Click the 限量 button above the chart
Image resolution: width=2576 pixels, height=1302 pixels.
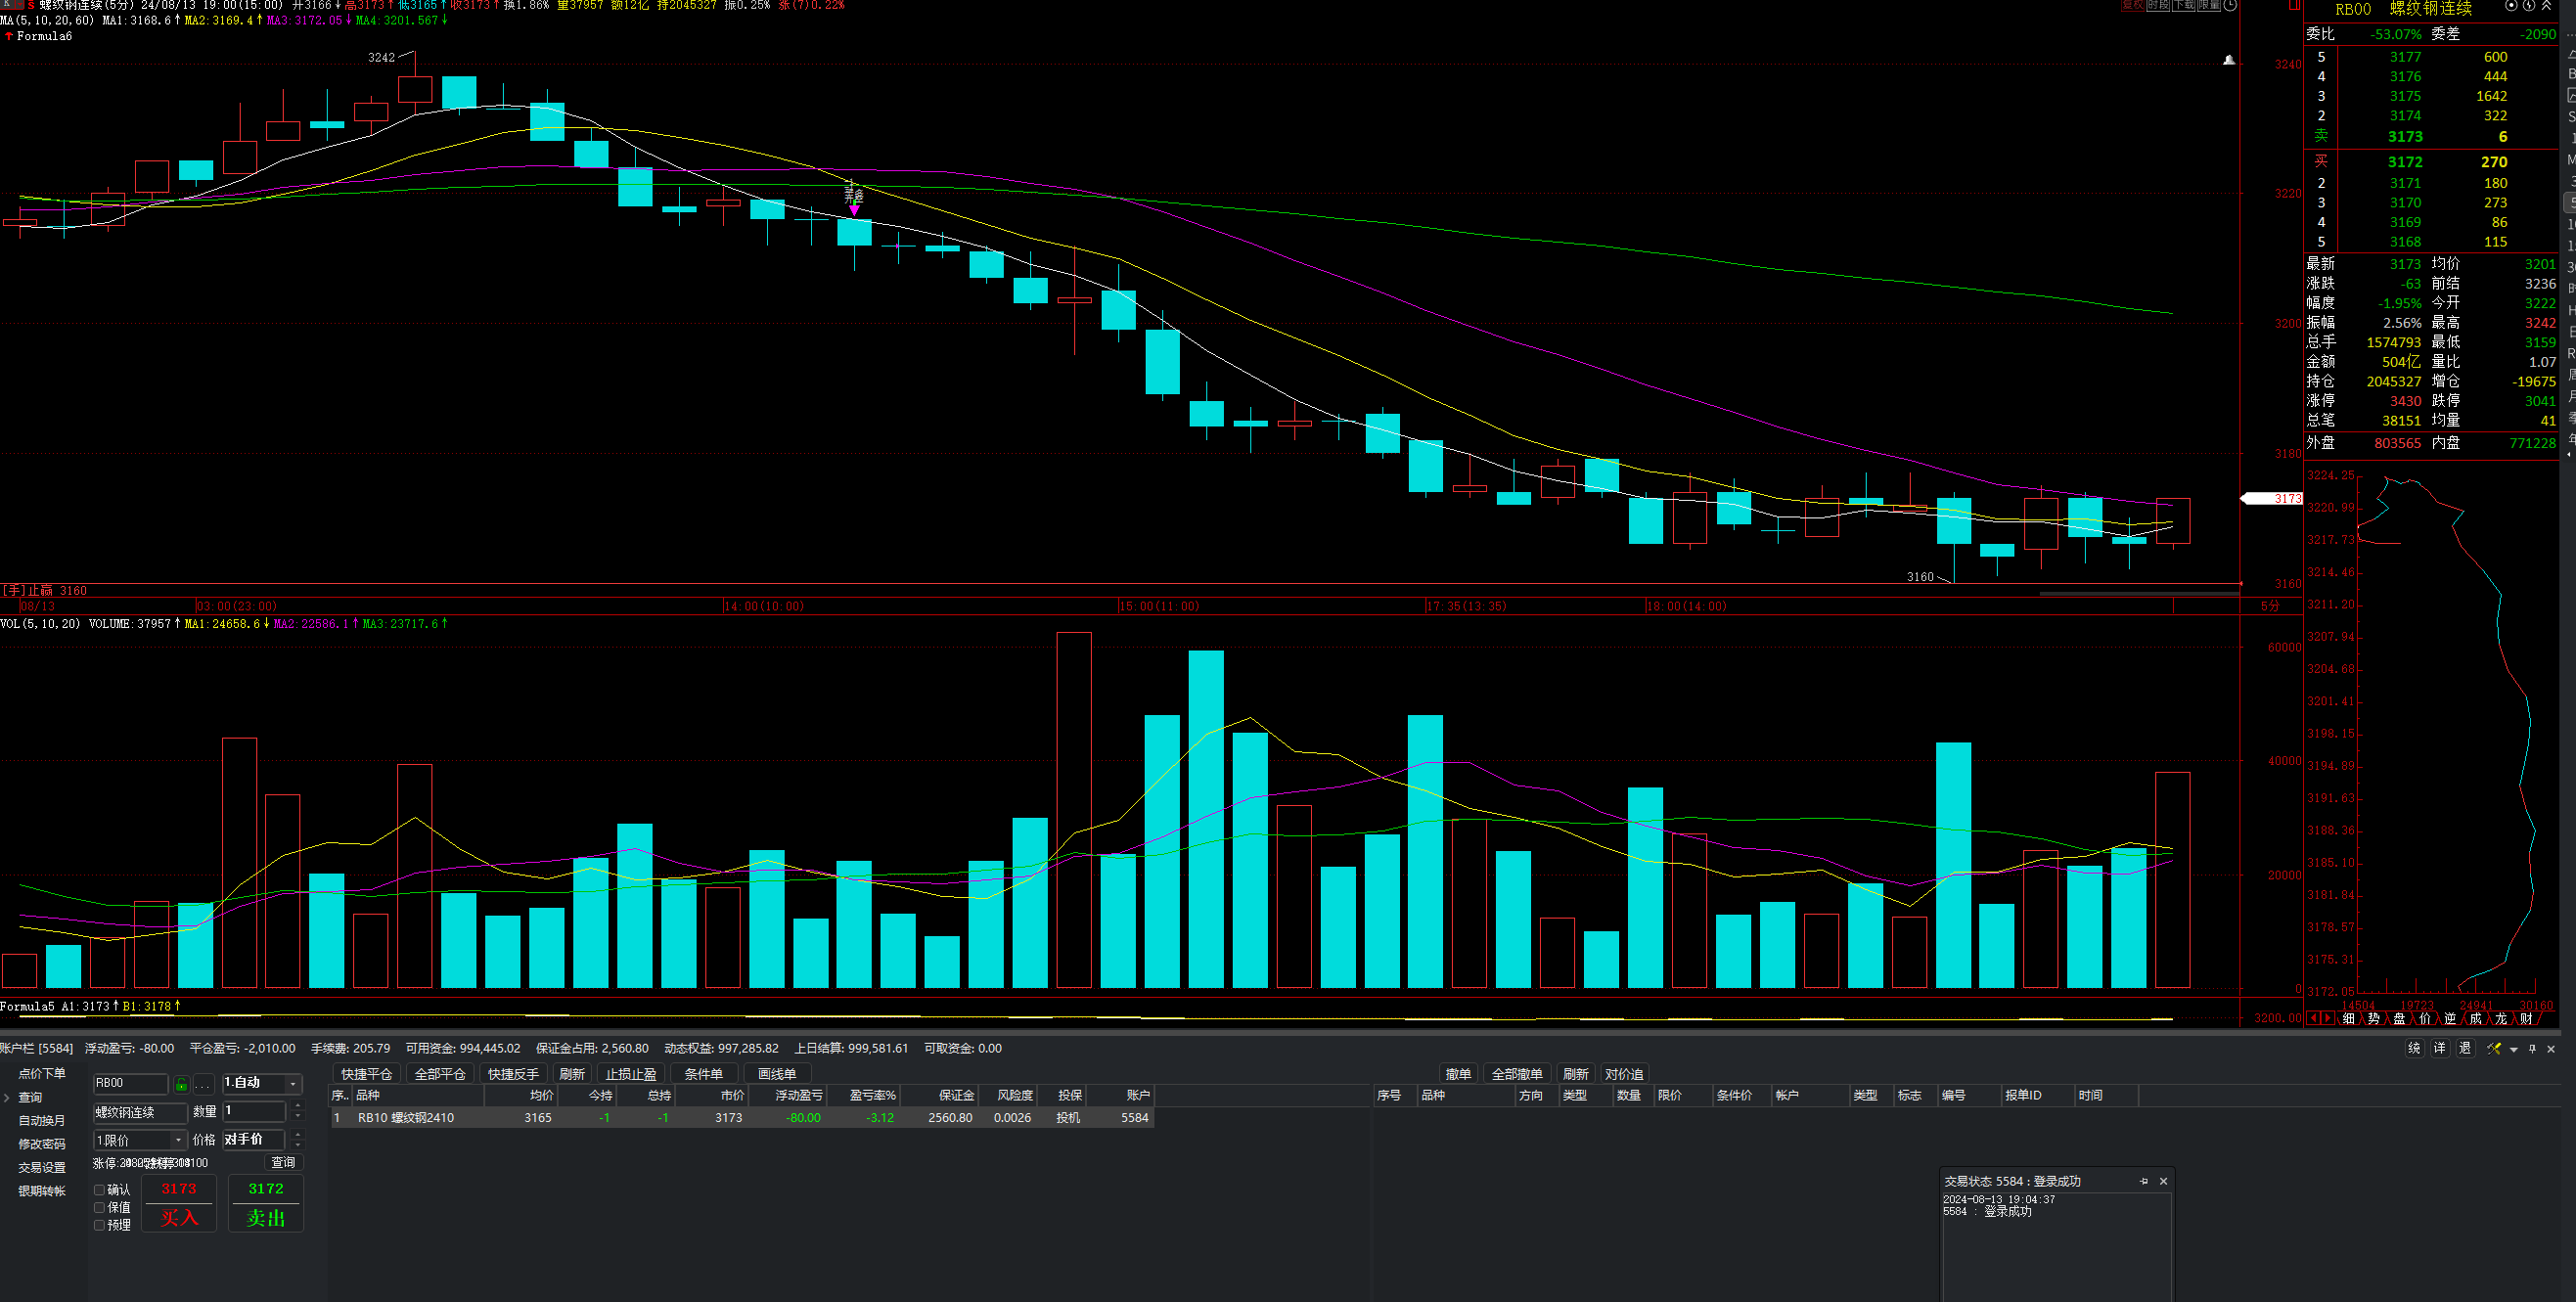point(2209,4)
